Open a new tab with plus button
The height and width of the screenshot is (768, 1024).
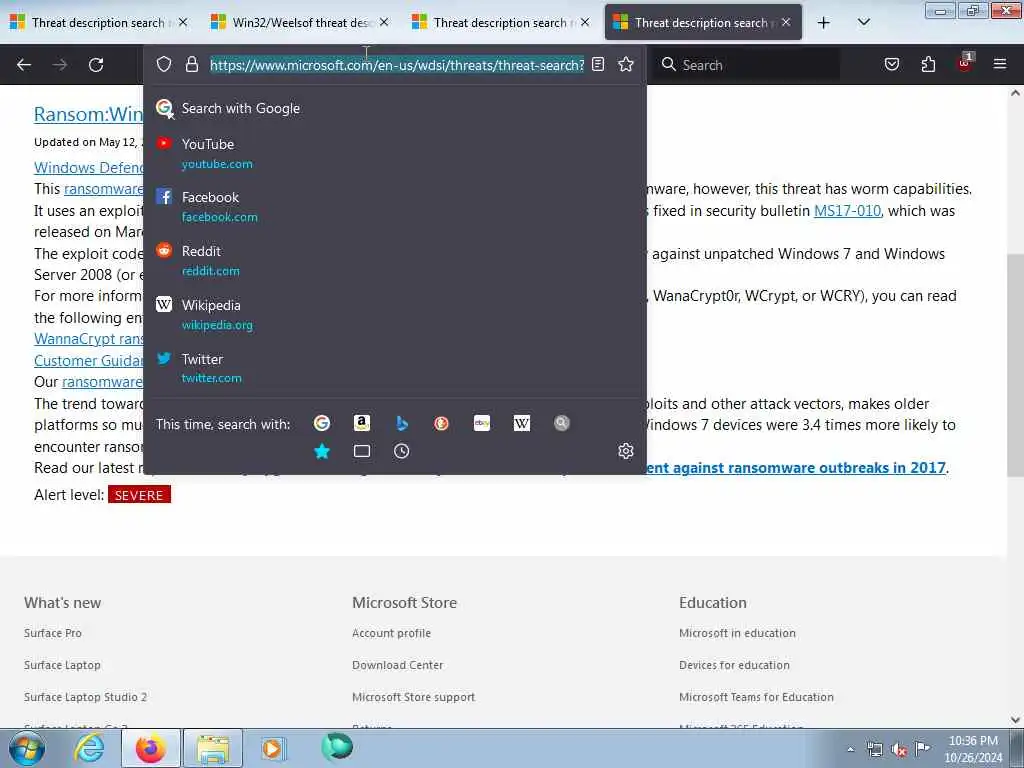click(824, 23)
